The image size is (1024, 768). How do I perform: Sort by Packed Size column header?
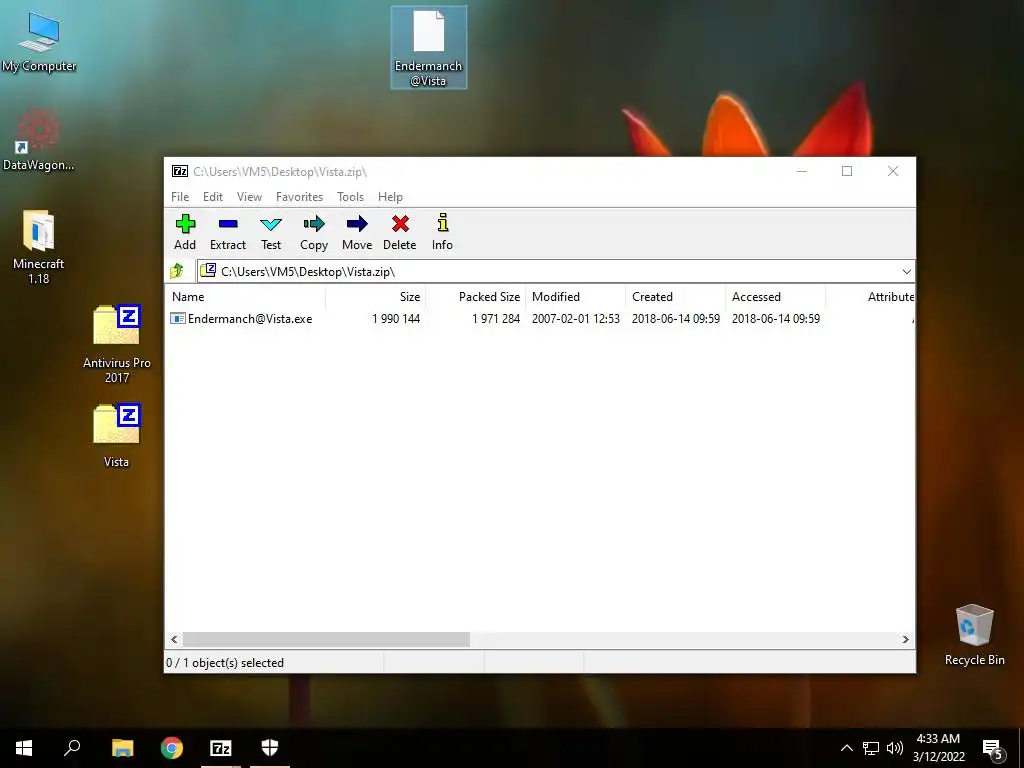[475, 296]
